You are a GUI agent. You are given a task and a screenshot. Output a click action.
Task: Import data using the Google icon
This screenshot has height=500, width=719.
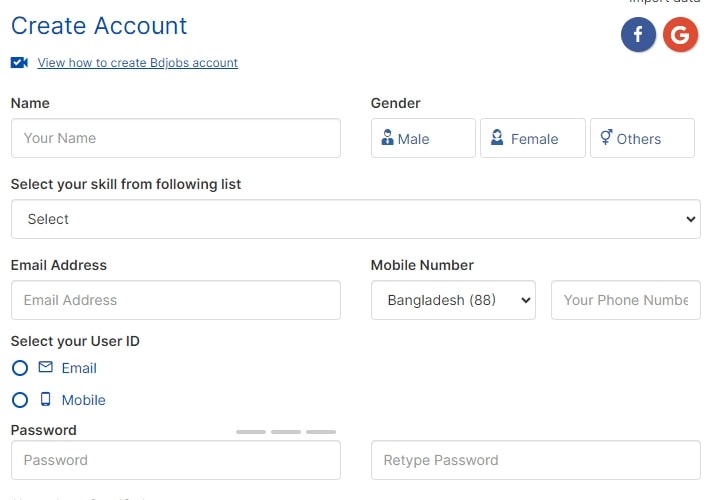(x=680, y=34)
